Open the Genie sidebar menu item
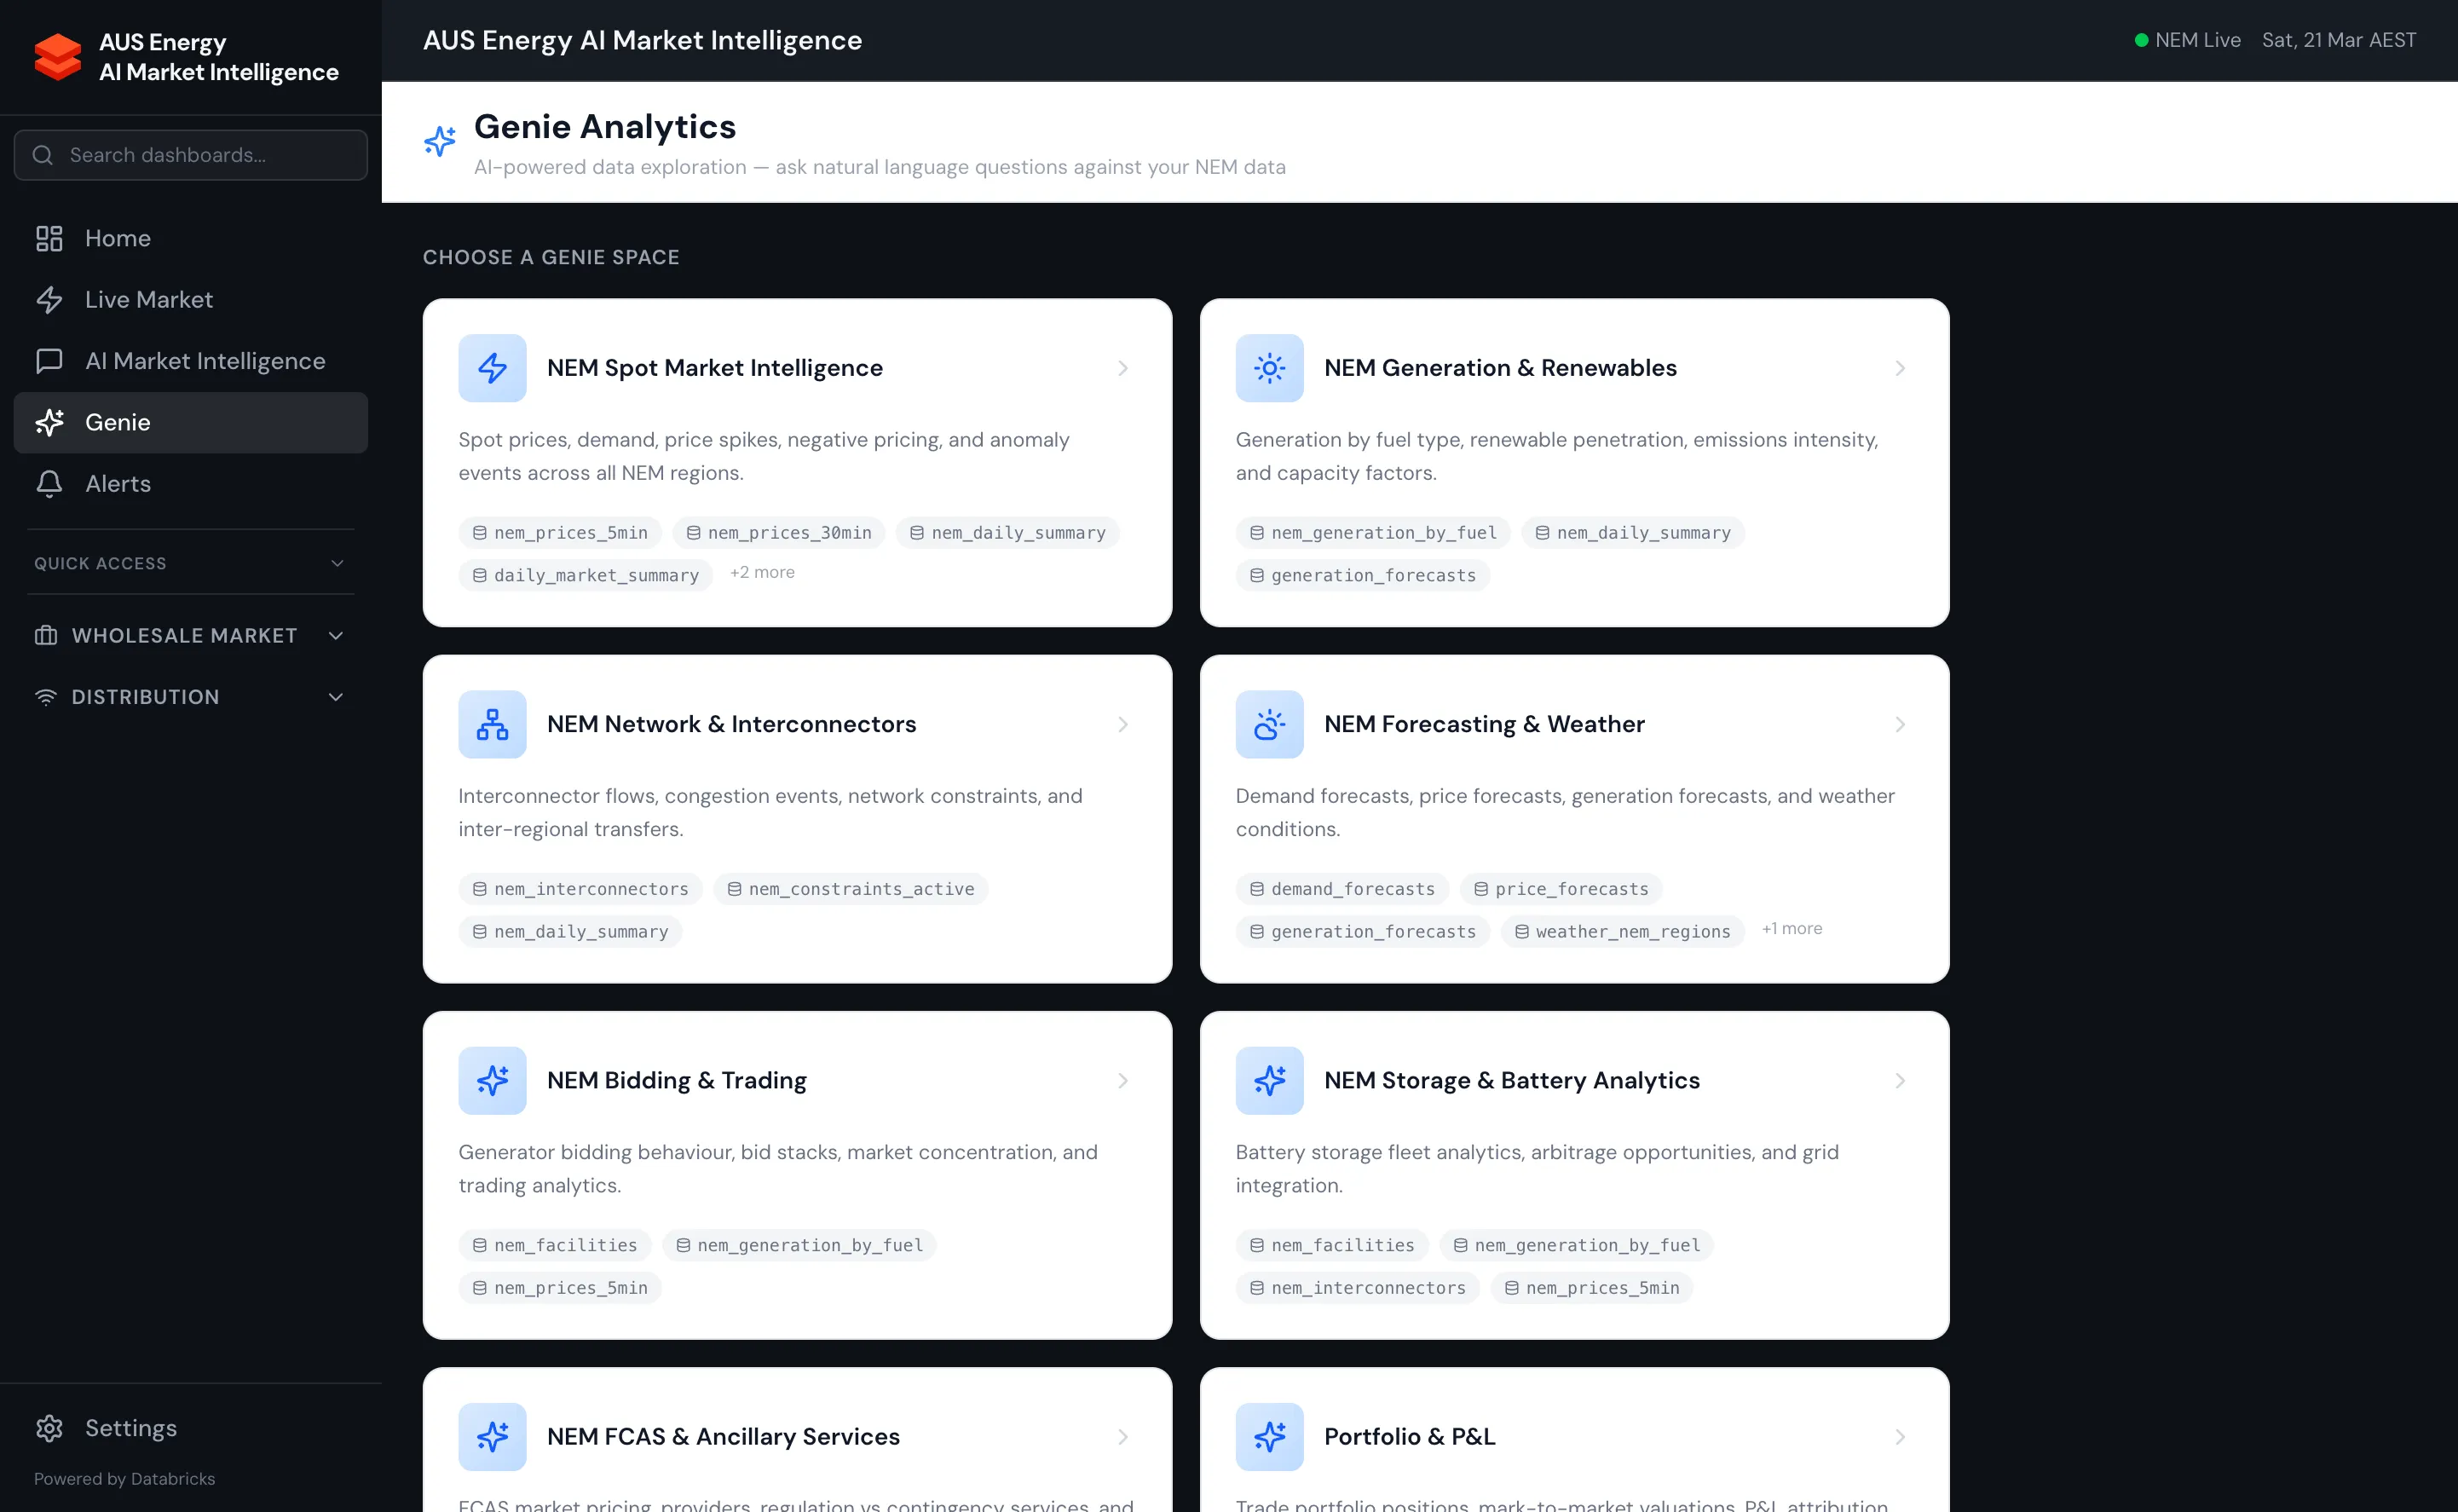This screenshot has height=1512, width=2458. (x=117, y=422)
